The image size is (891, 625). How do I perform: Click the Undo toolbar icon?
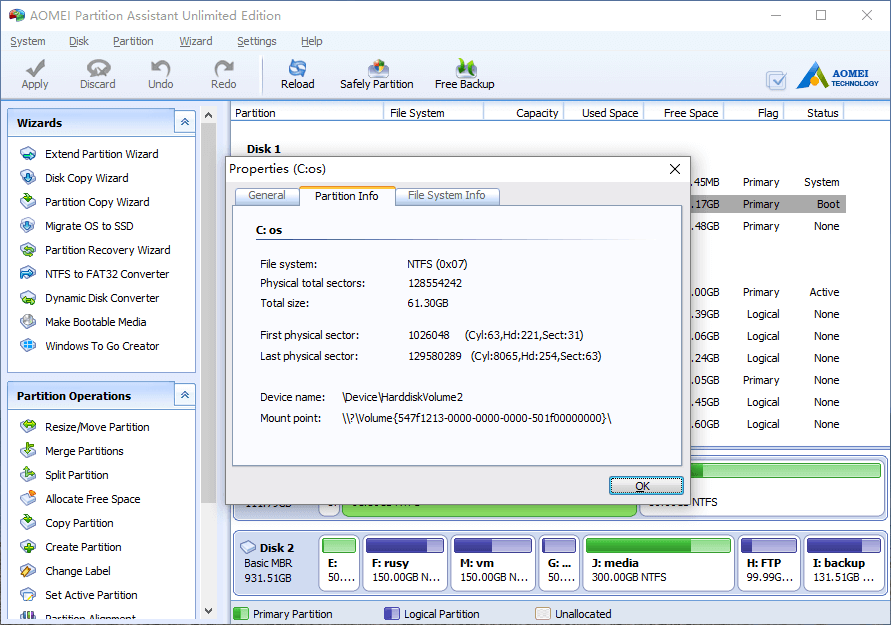160,68
